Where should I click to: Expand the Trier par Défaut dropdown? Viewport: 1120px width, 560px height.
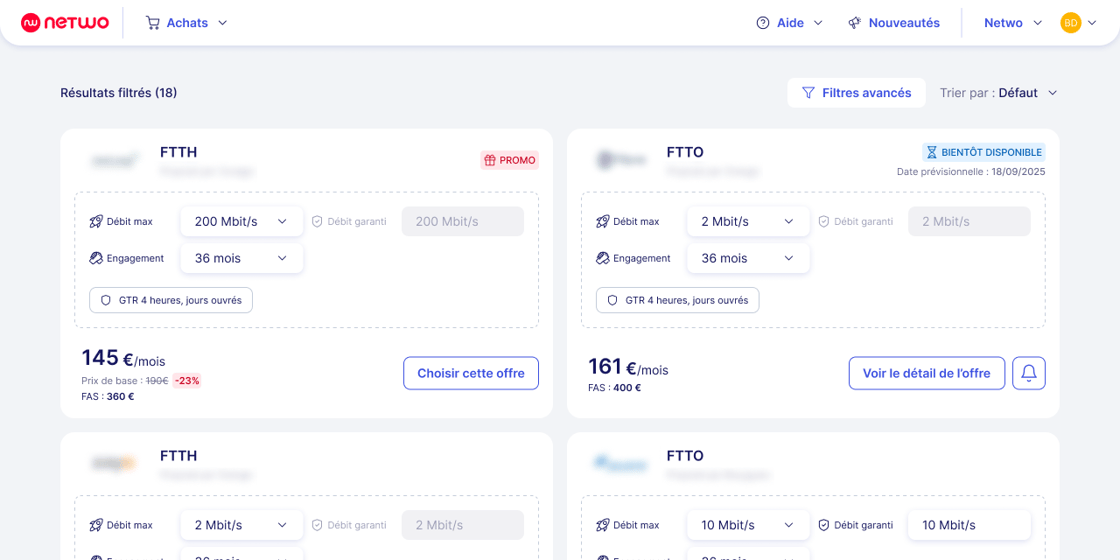click(x=1027, y=93)
